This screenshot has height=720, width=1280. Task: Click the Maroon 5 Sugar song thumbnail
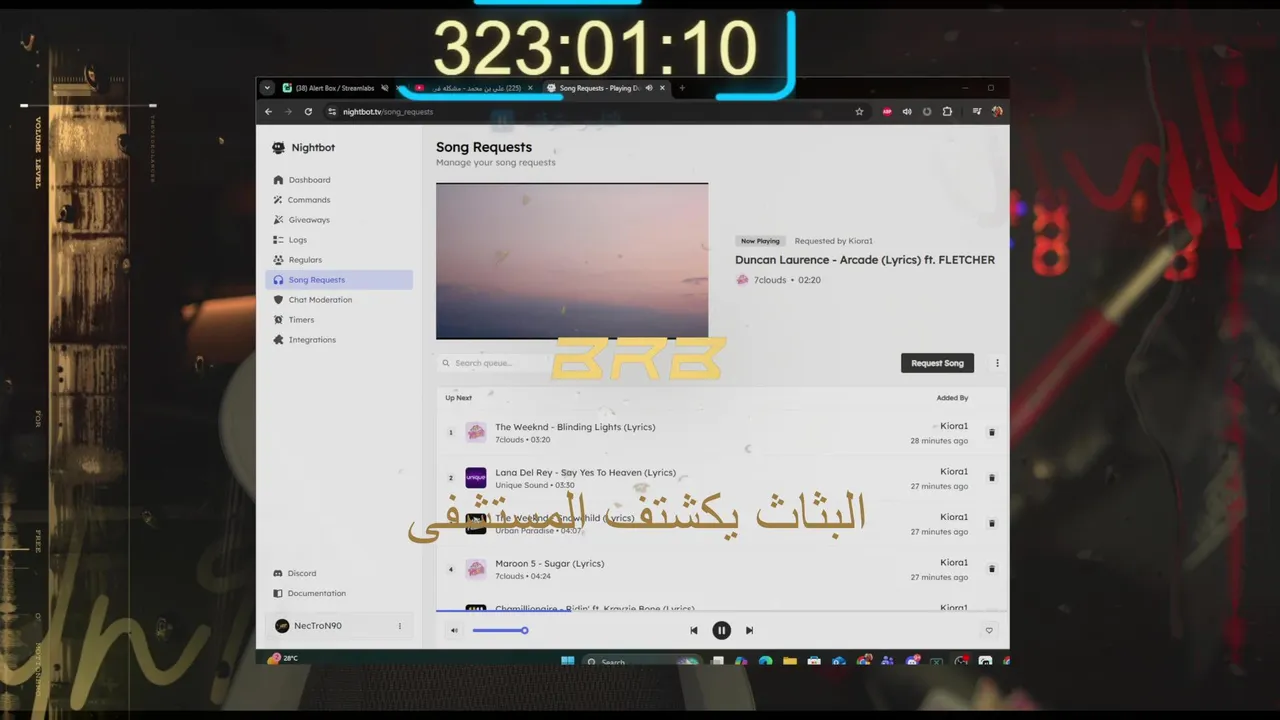tap(476, 569)
